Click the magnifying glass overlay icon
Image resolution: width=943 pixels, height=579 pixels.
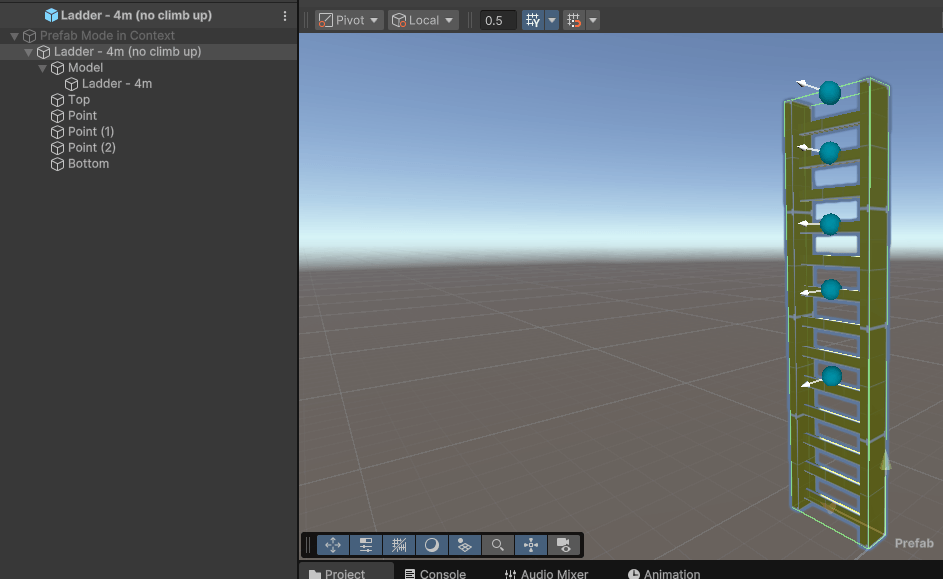point(497,545)
